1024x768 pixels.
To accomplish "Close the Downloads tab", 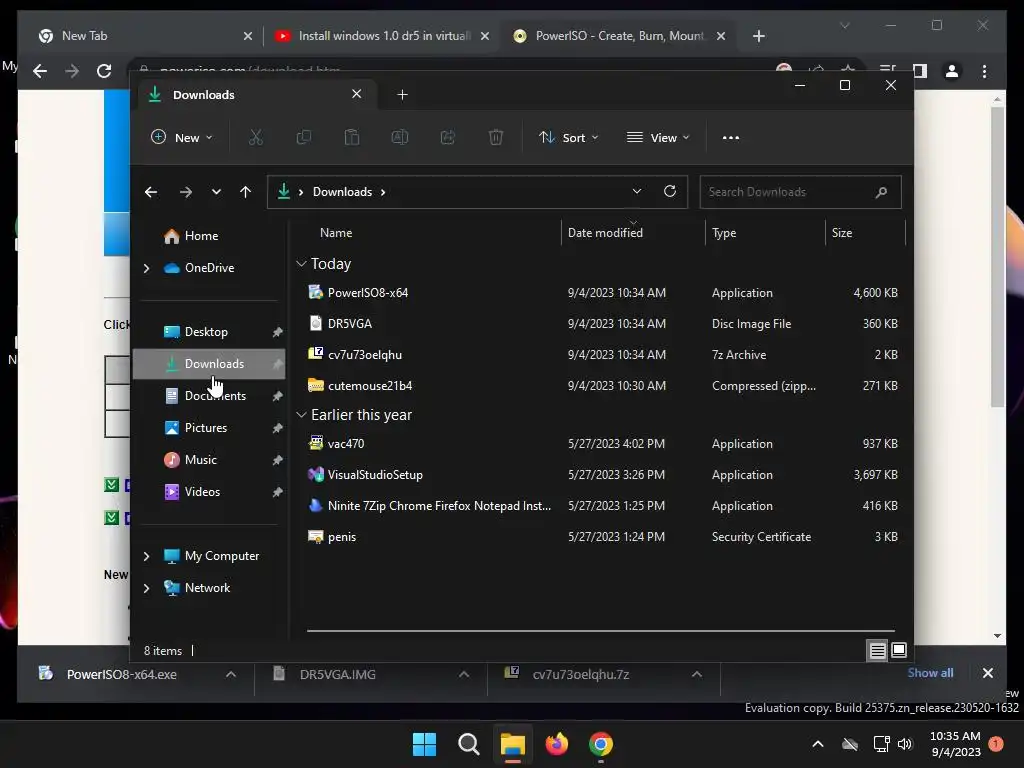I will coord(357,94).
